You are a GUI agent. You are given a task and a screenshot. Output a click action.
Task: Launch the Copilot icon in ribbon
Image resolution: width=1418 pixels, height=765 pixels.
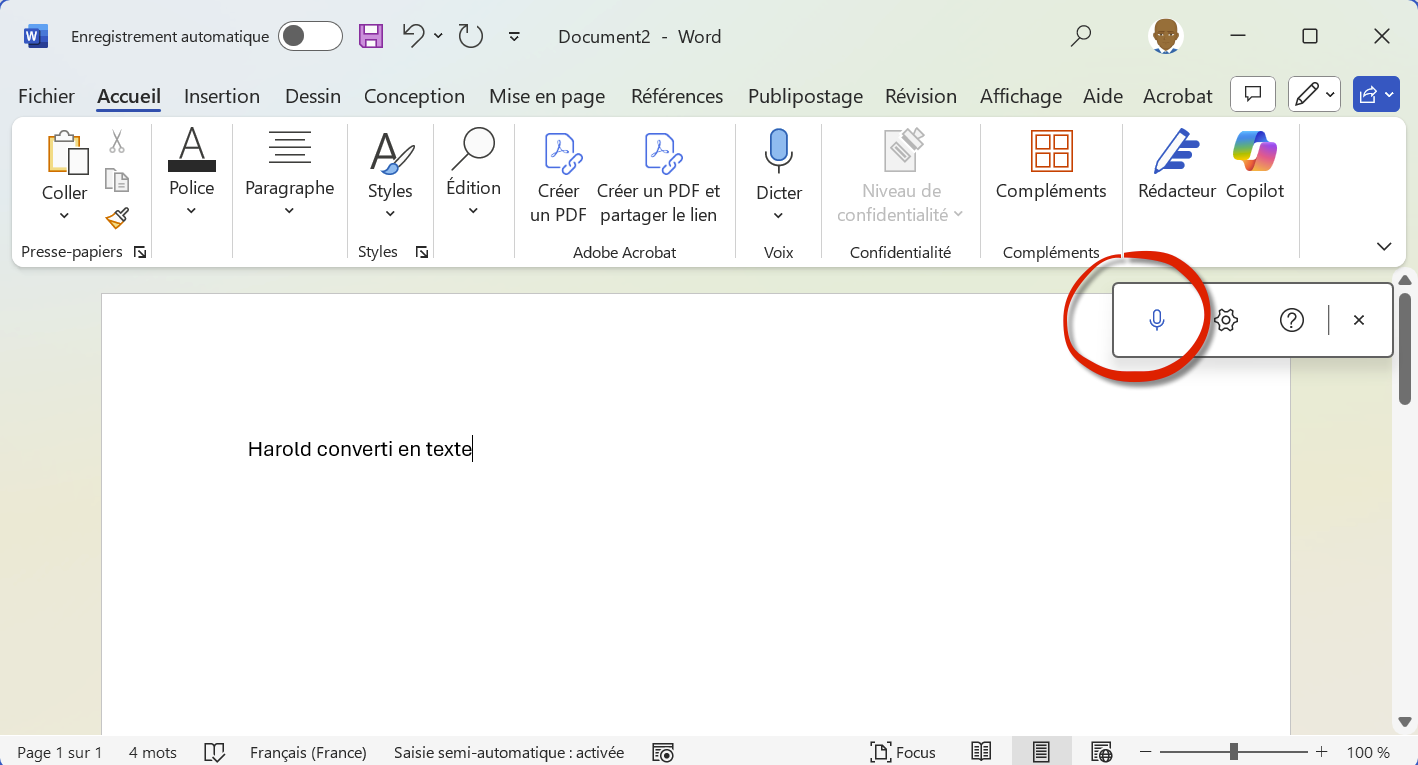(x=1254, y=165)
